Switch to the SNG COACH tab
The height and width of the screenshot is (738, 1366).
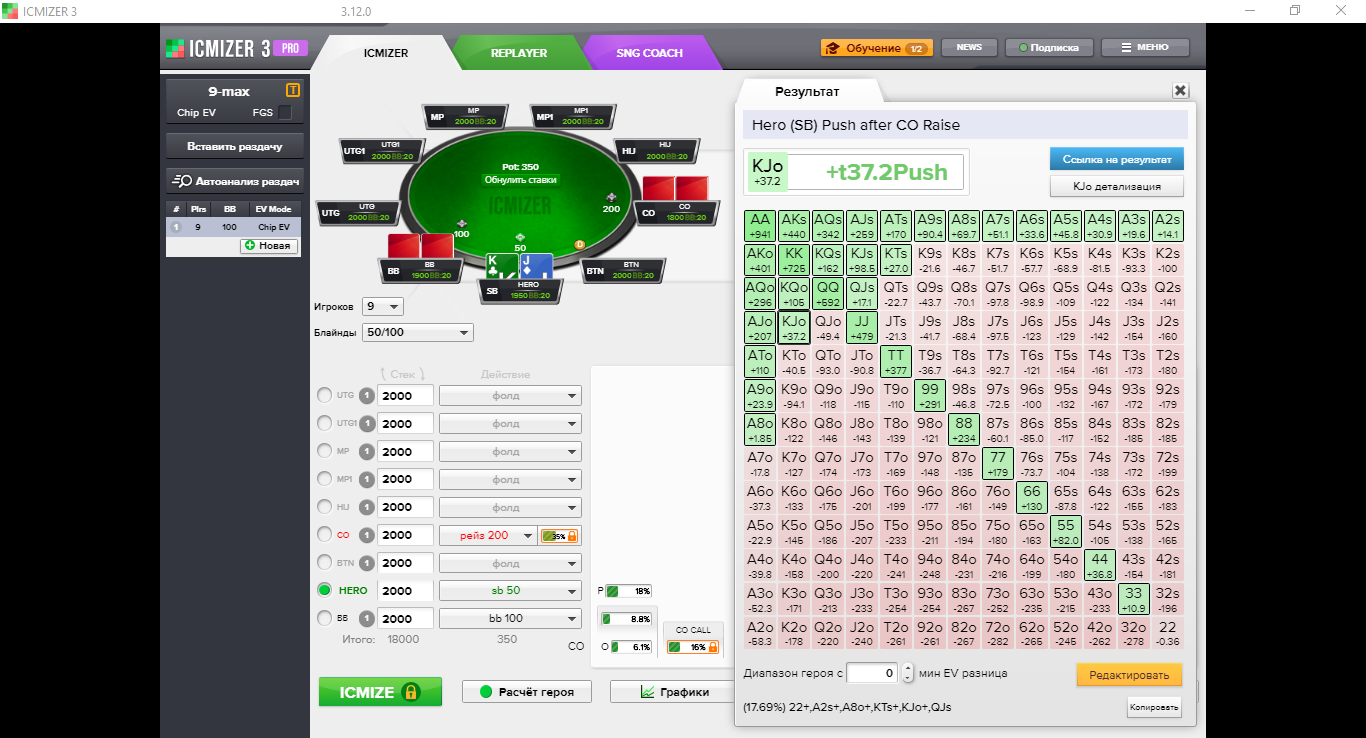(649, 53)
